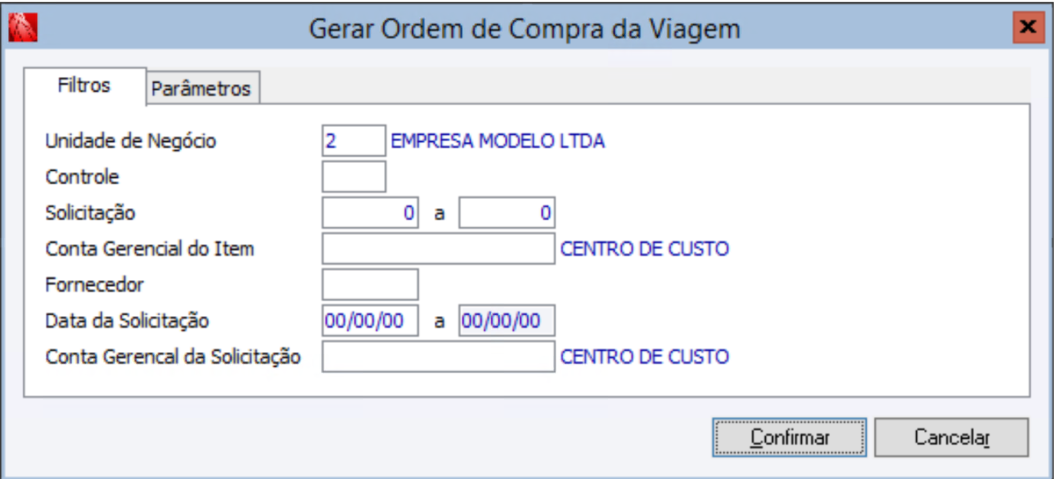
Task: Click CENTRO DE CUSTO beside Conta Gerencial do Item
Action: coord(645,249)
